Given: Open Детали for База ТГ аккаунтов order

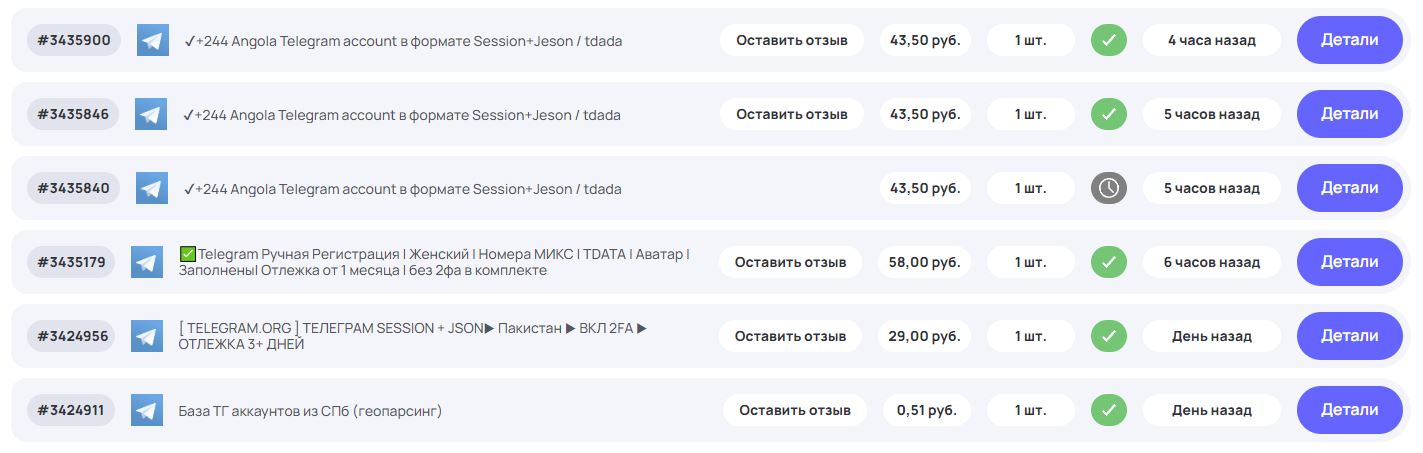Looking at the screenshot, I should pos(1349,410).
